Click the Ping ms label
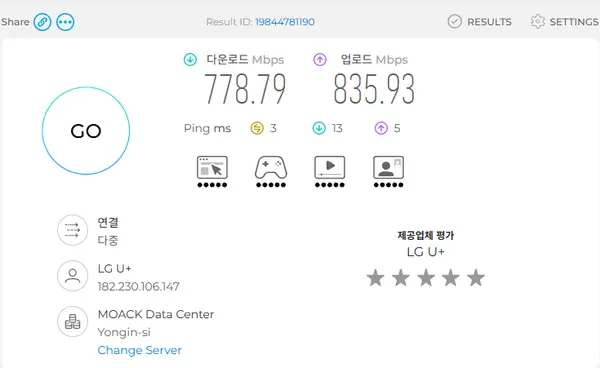 coord(207,128)
